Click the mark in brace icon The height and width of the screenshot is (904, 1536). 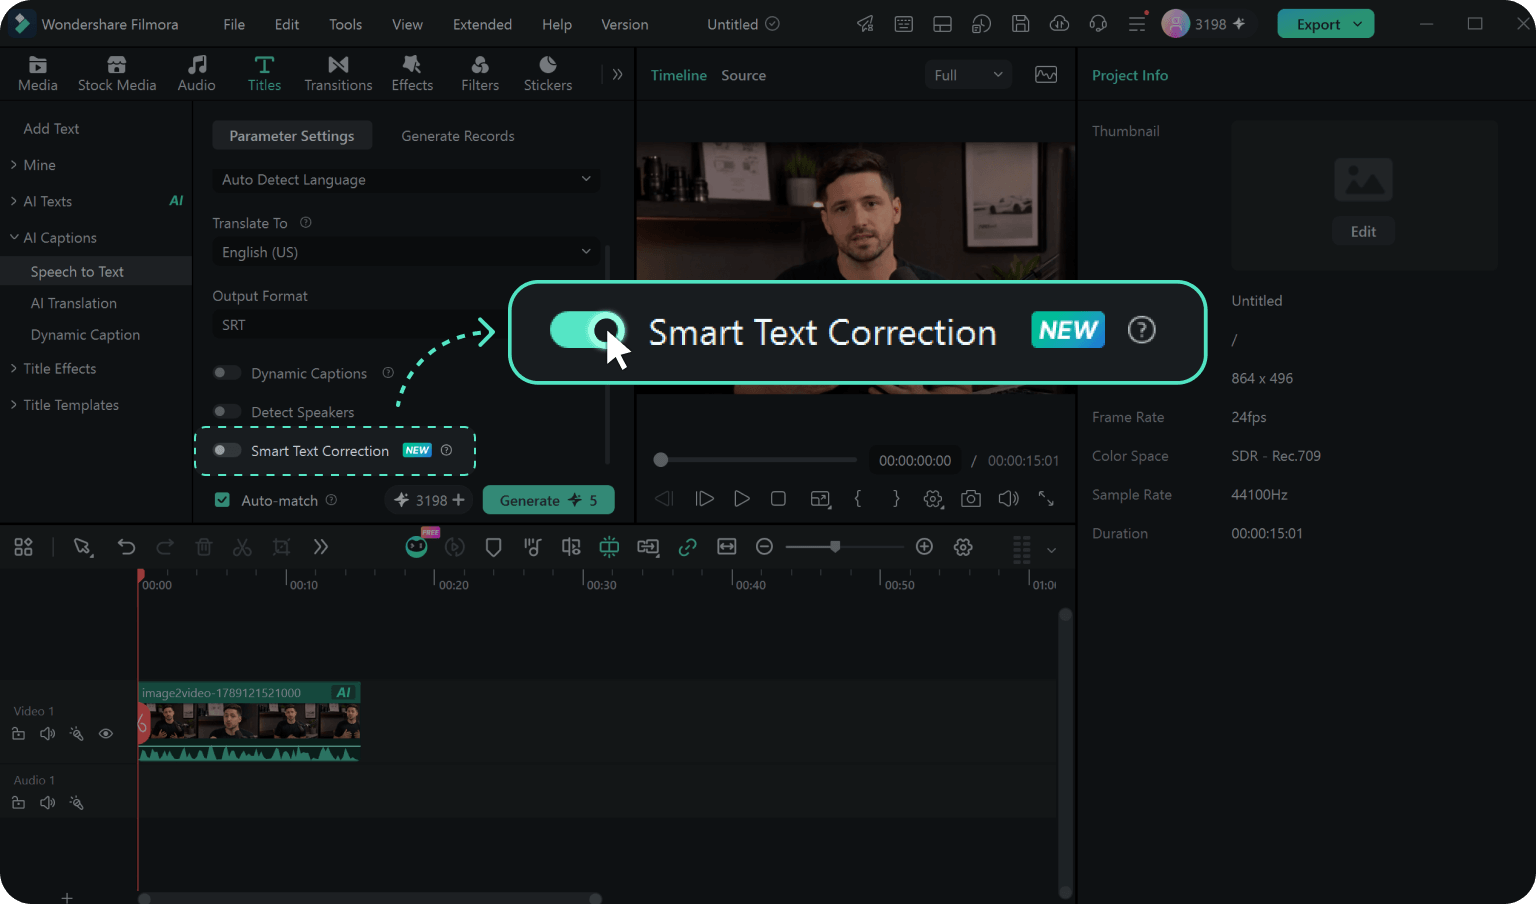[857, 498]
